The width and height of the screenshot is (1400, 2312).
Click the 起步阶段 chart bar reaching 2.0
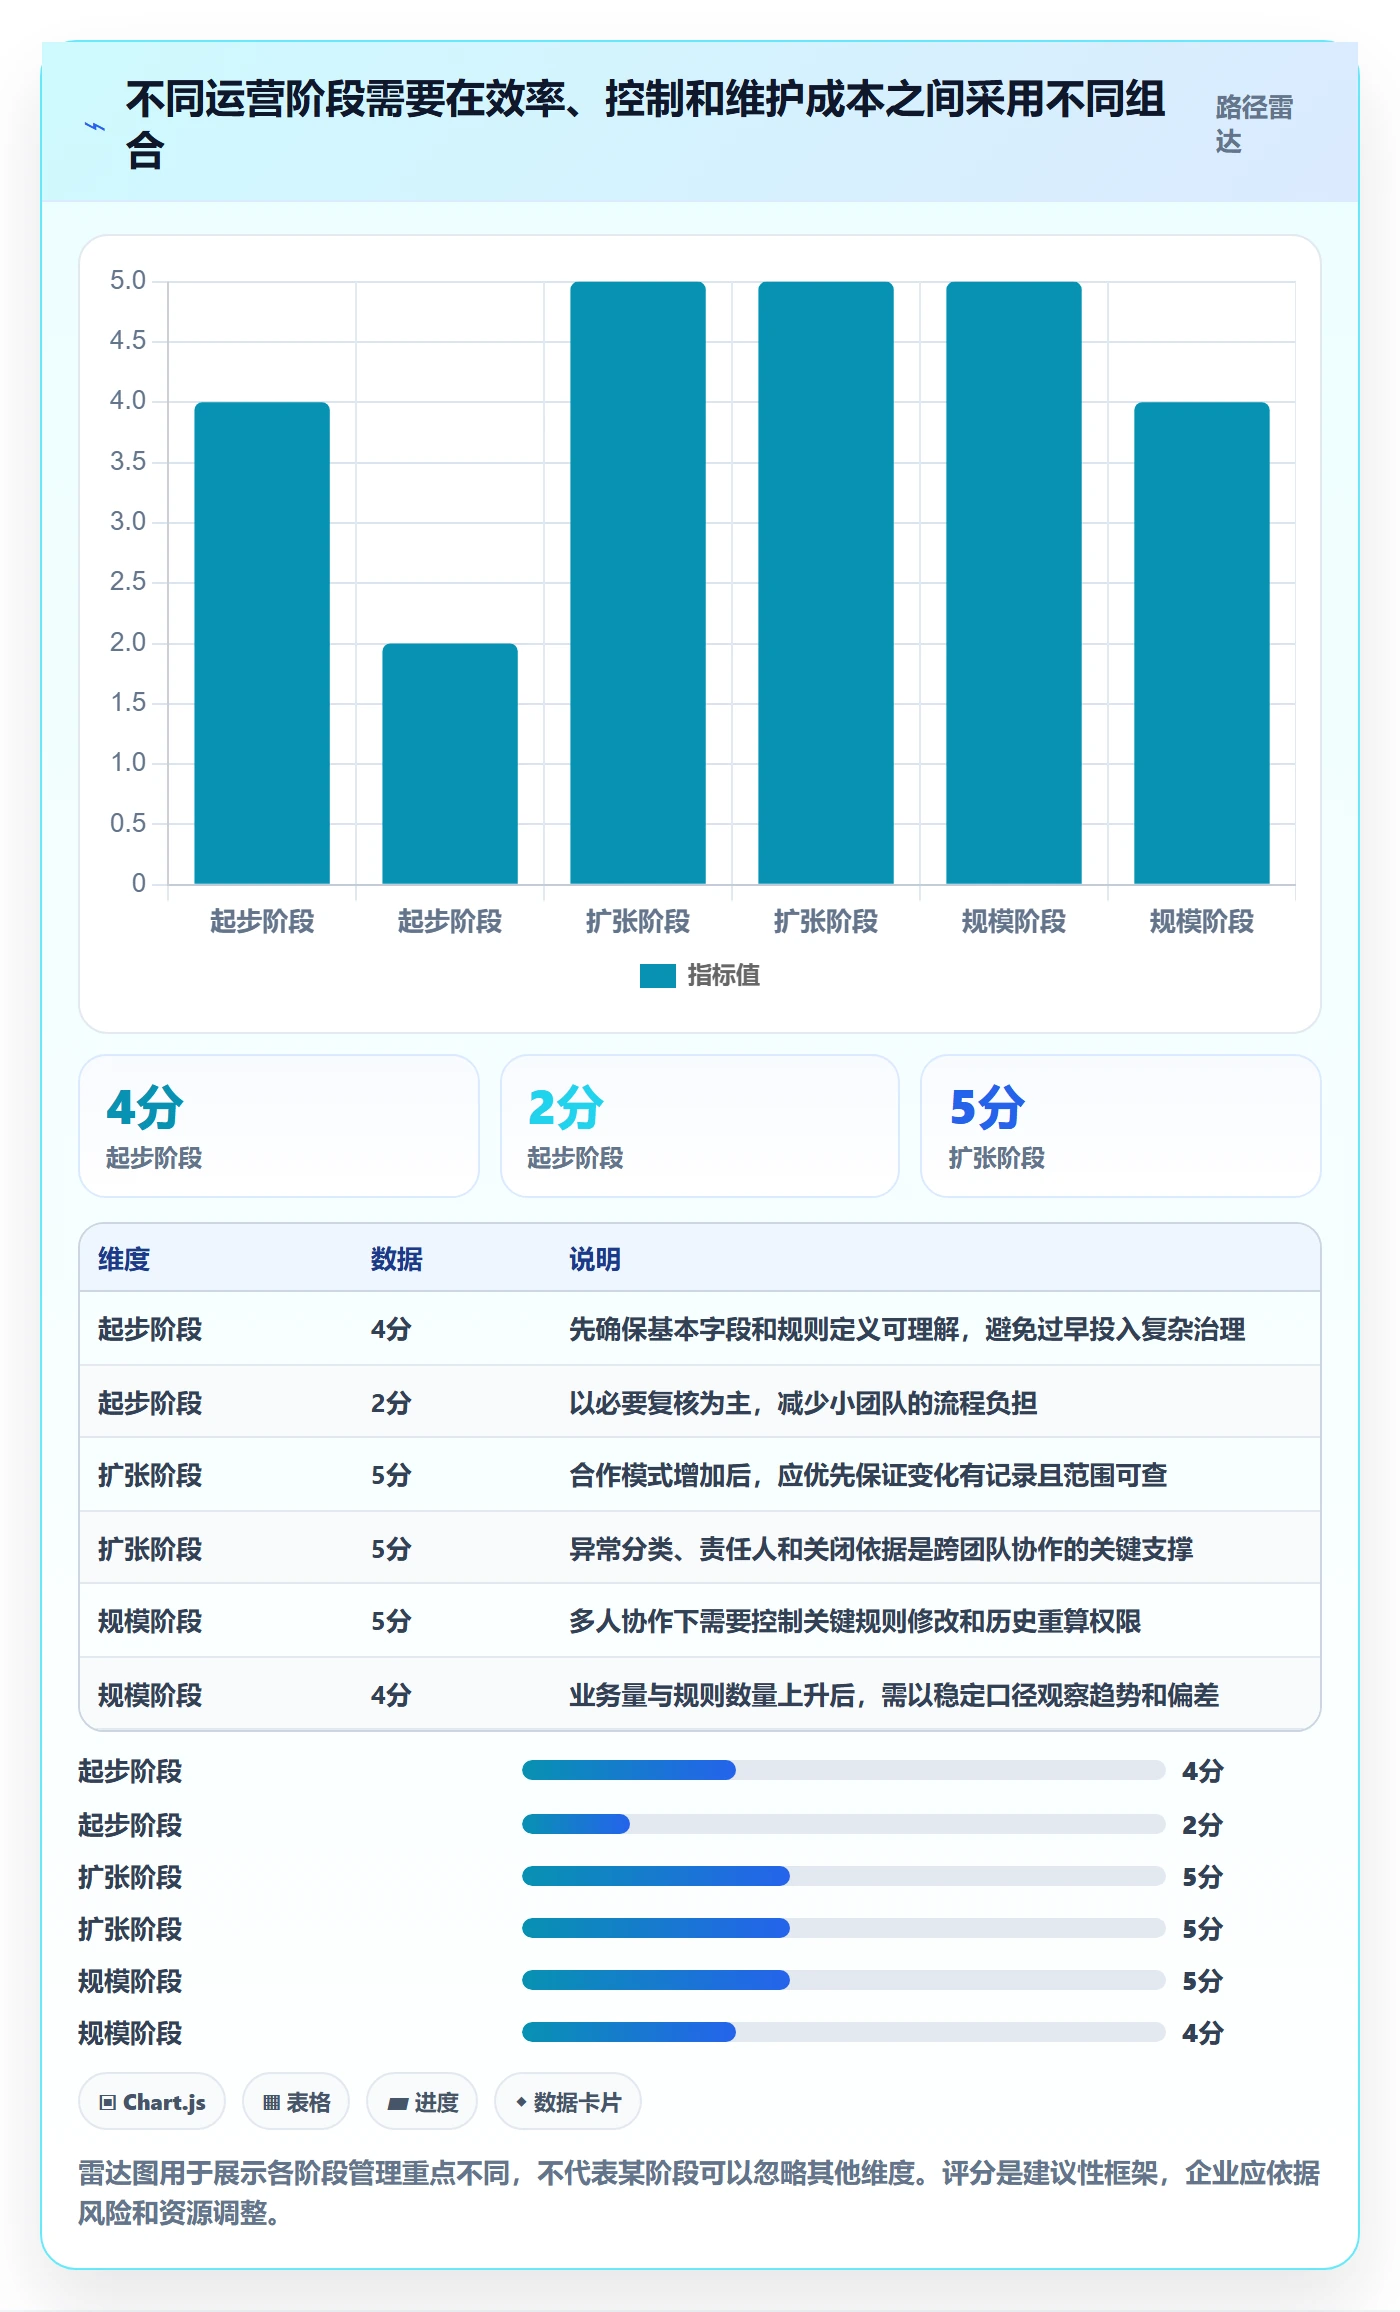point(450,764)
